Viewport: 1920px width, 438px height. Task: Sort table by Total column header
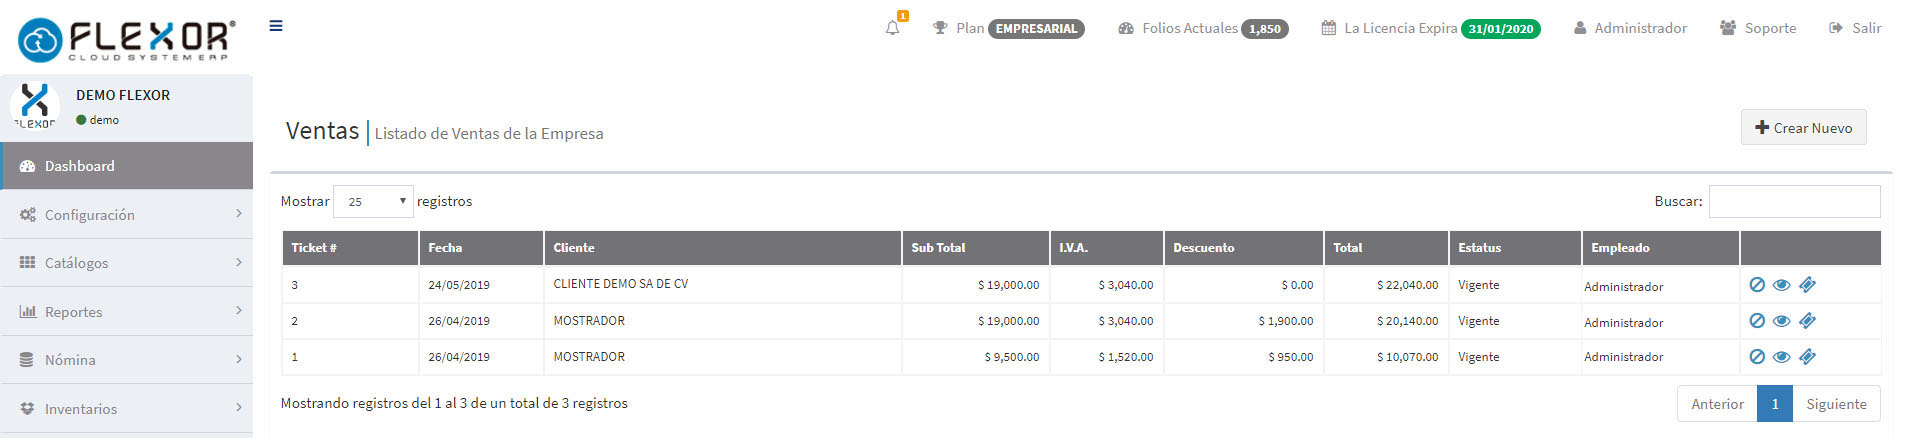tap(1386, 248)
